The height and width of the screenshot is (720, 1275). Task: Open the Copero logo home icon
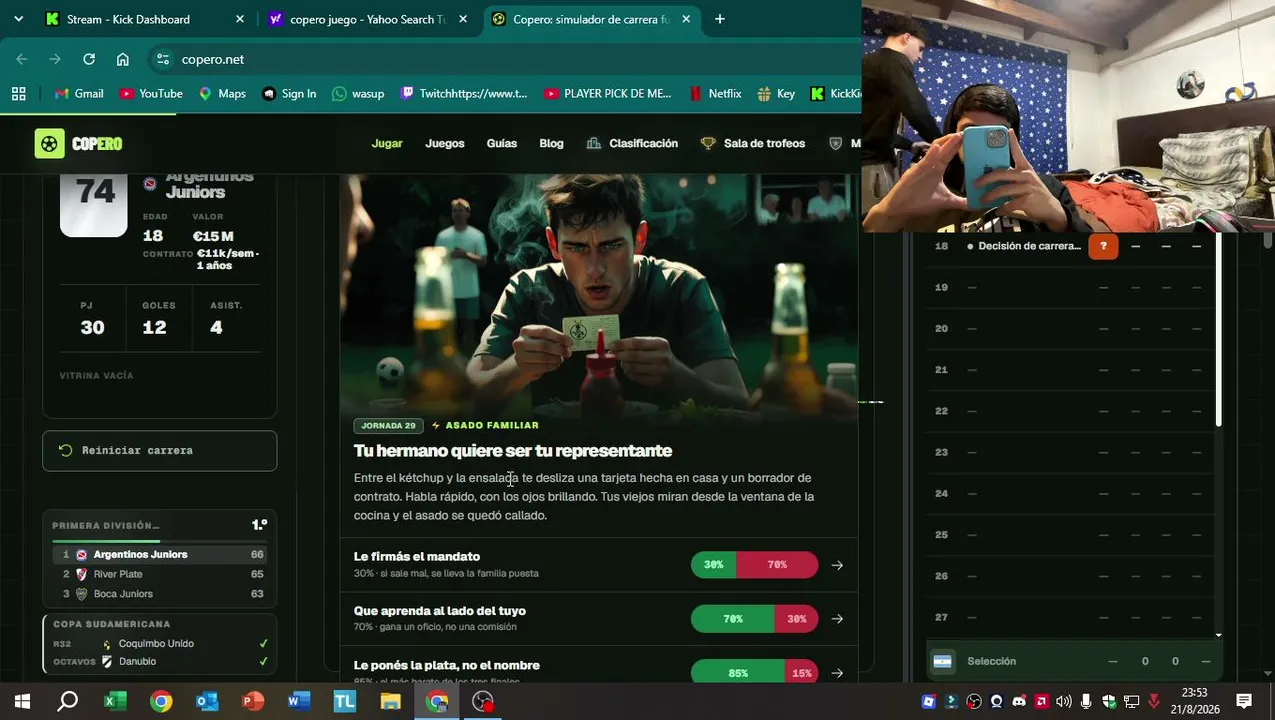50,143
